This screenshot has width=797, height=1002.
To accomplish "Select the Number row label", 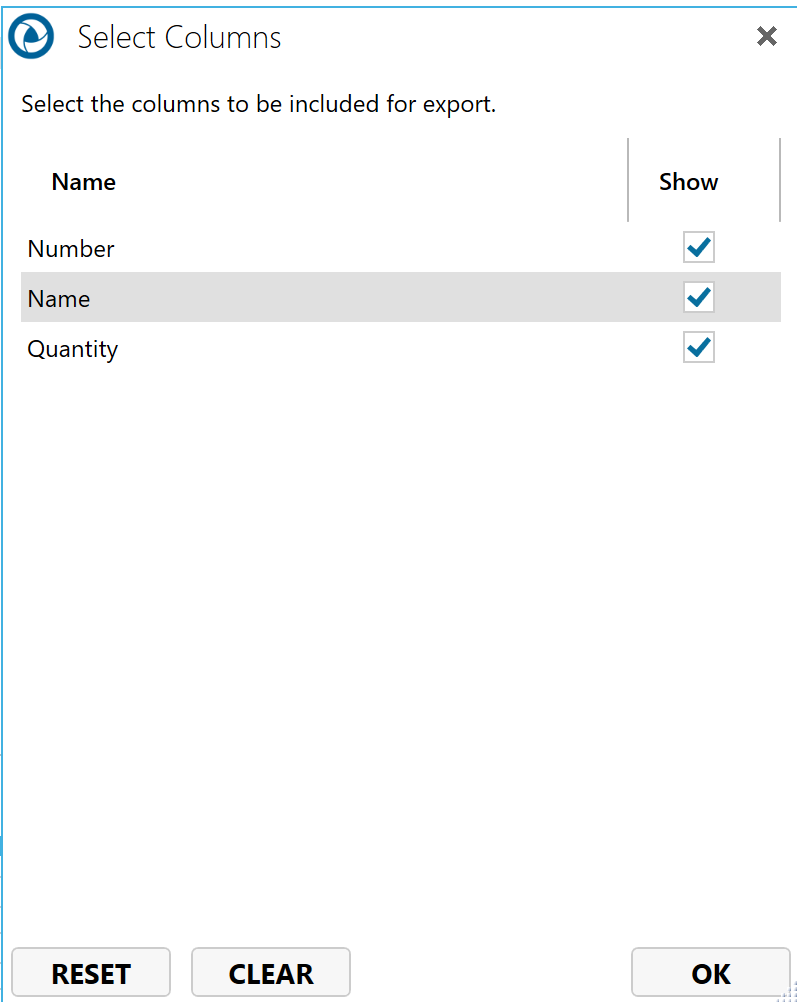I will click(x=71, y=249).
